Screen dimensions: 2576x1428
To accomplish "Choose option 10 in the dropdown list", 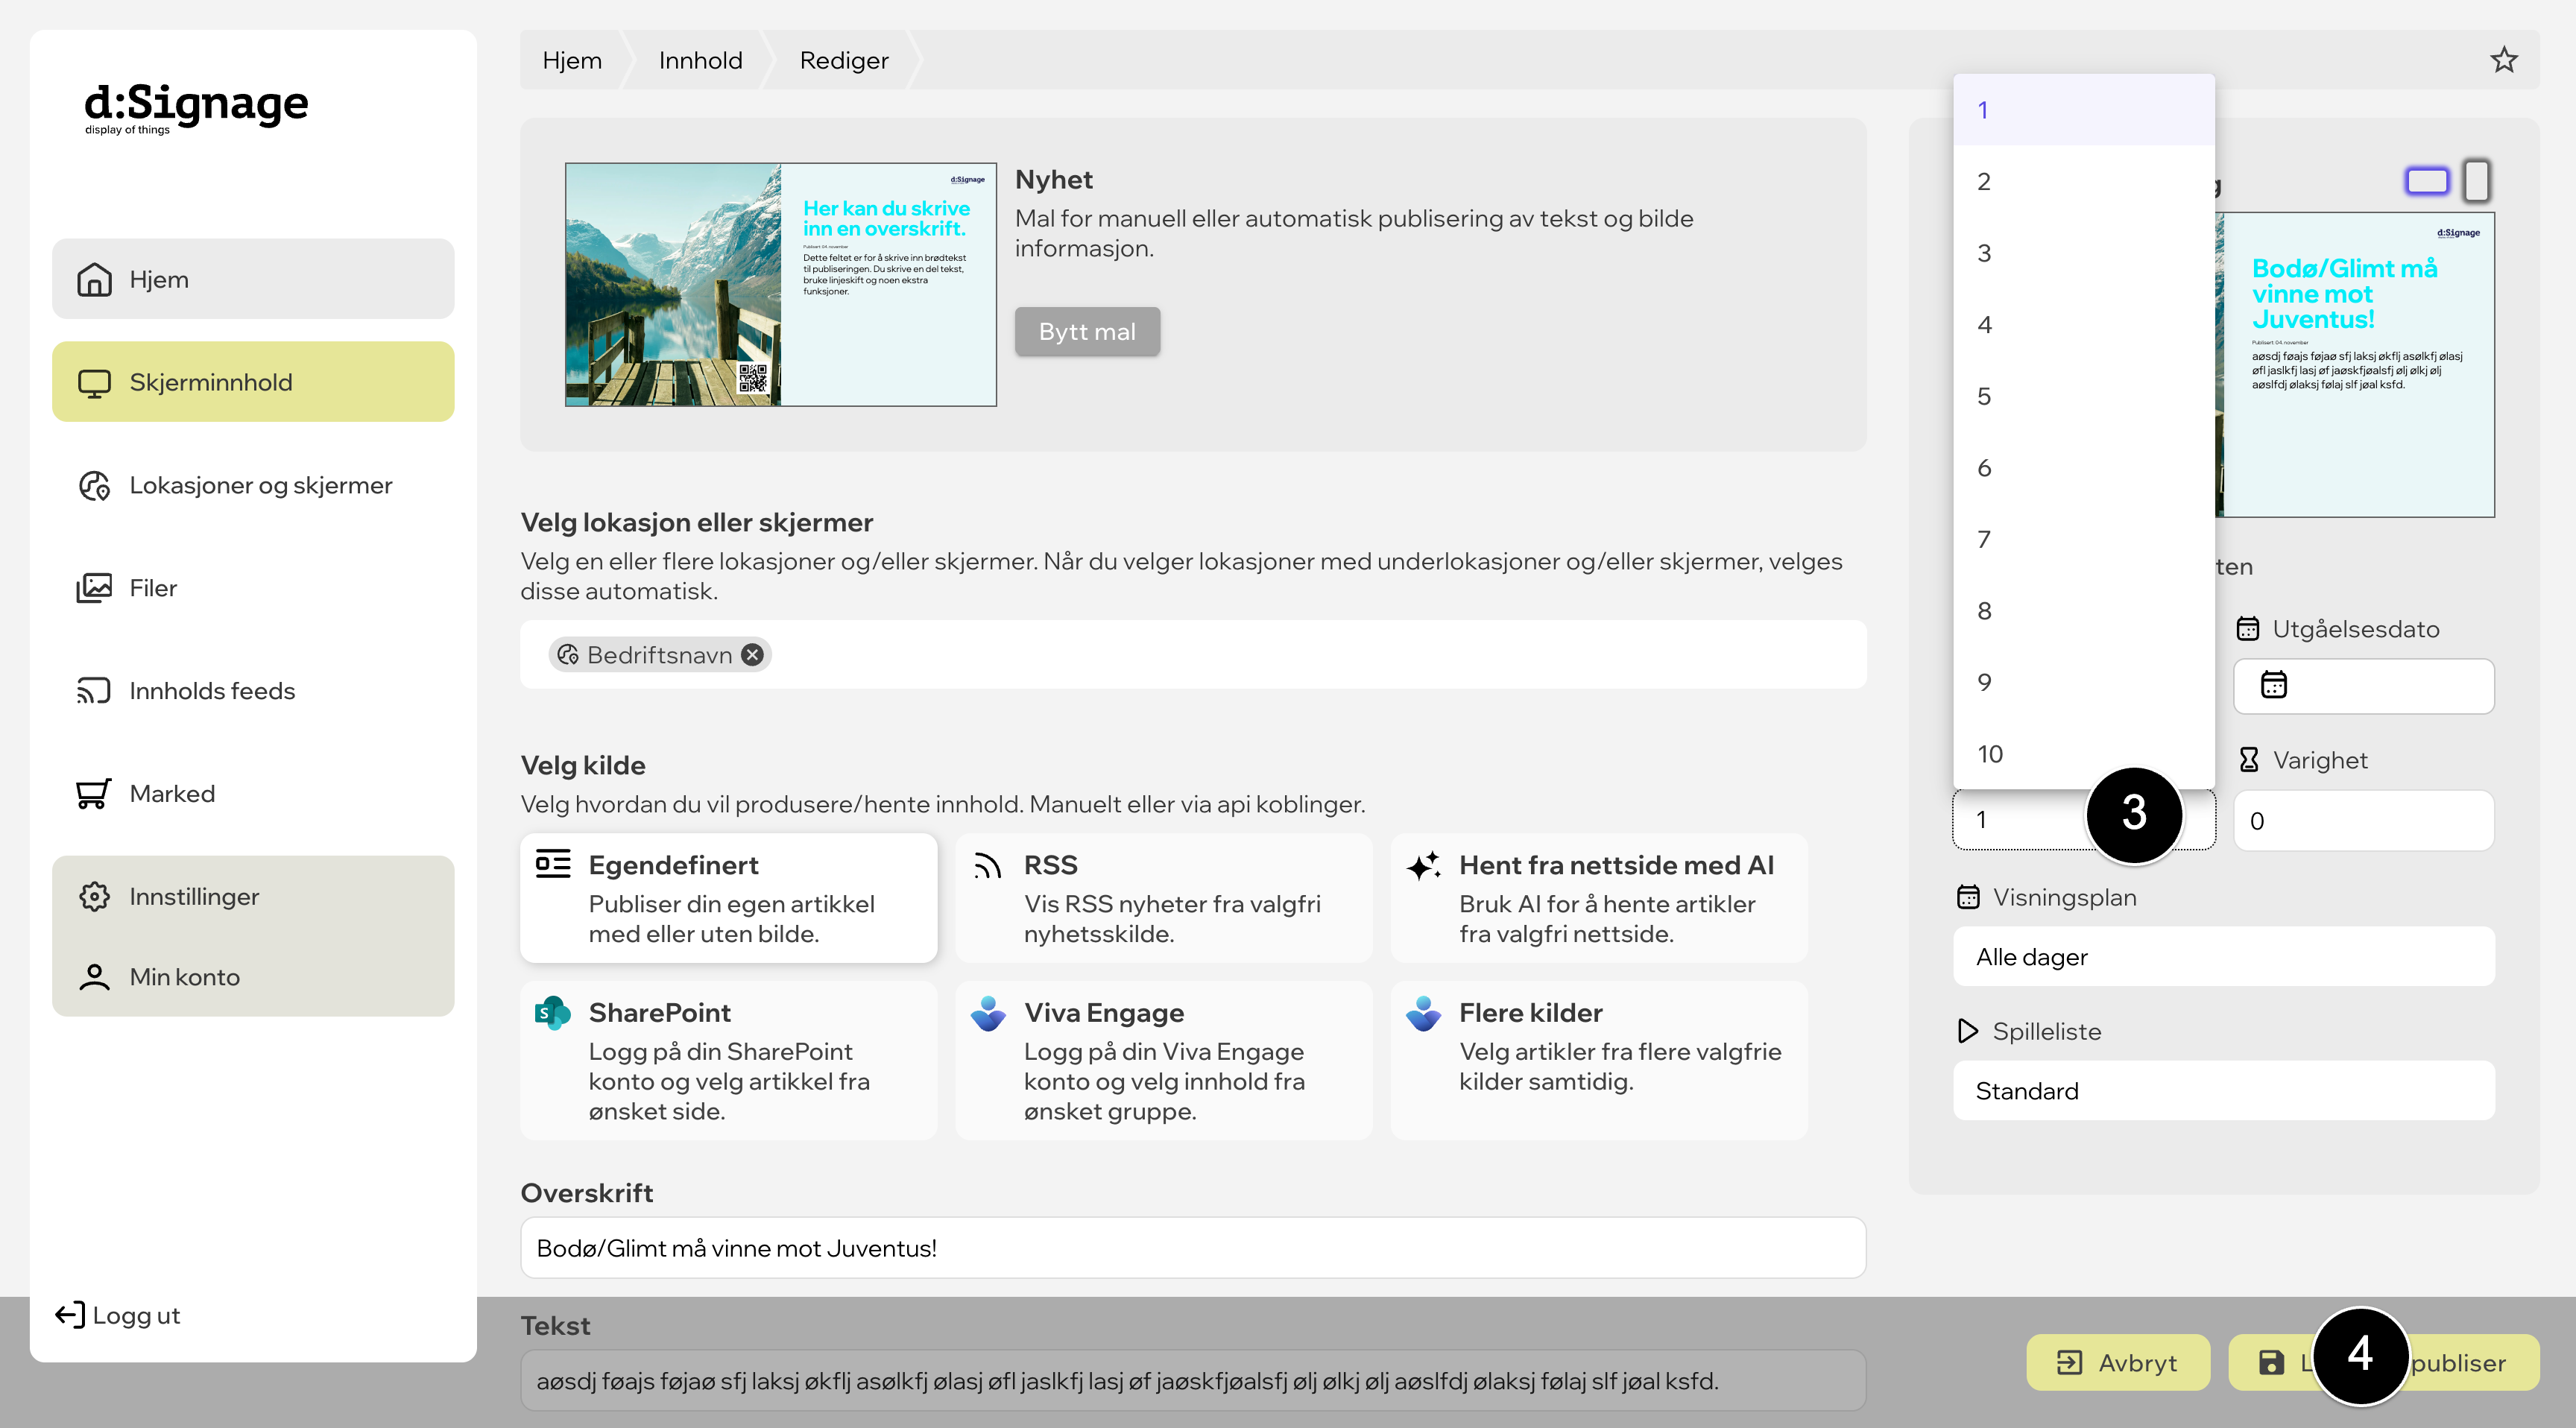I will tap(2084, 754).
